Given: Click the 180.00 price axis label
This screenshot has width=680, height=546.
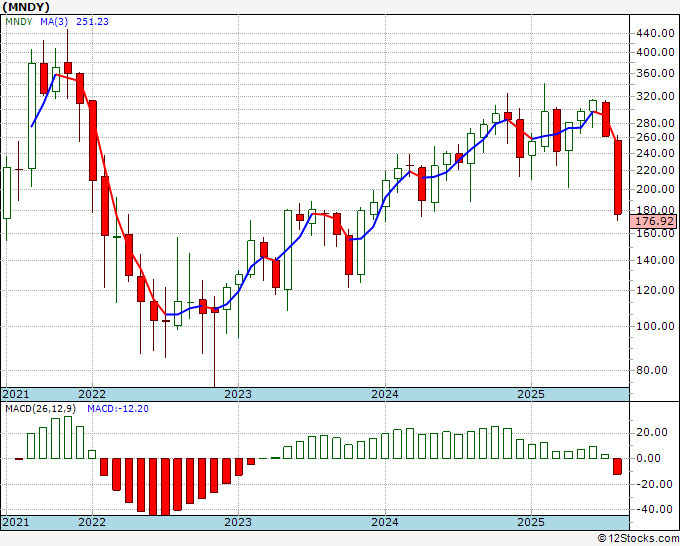Looking at the screenshot, I should point(655,210).
